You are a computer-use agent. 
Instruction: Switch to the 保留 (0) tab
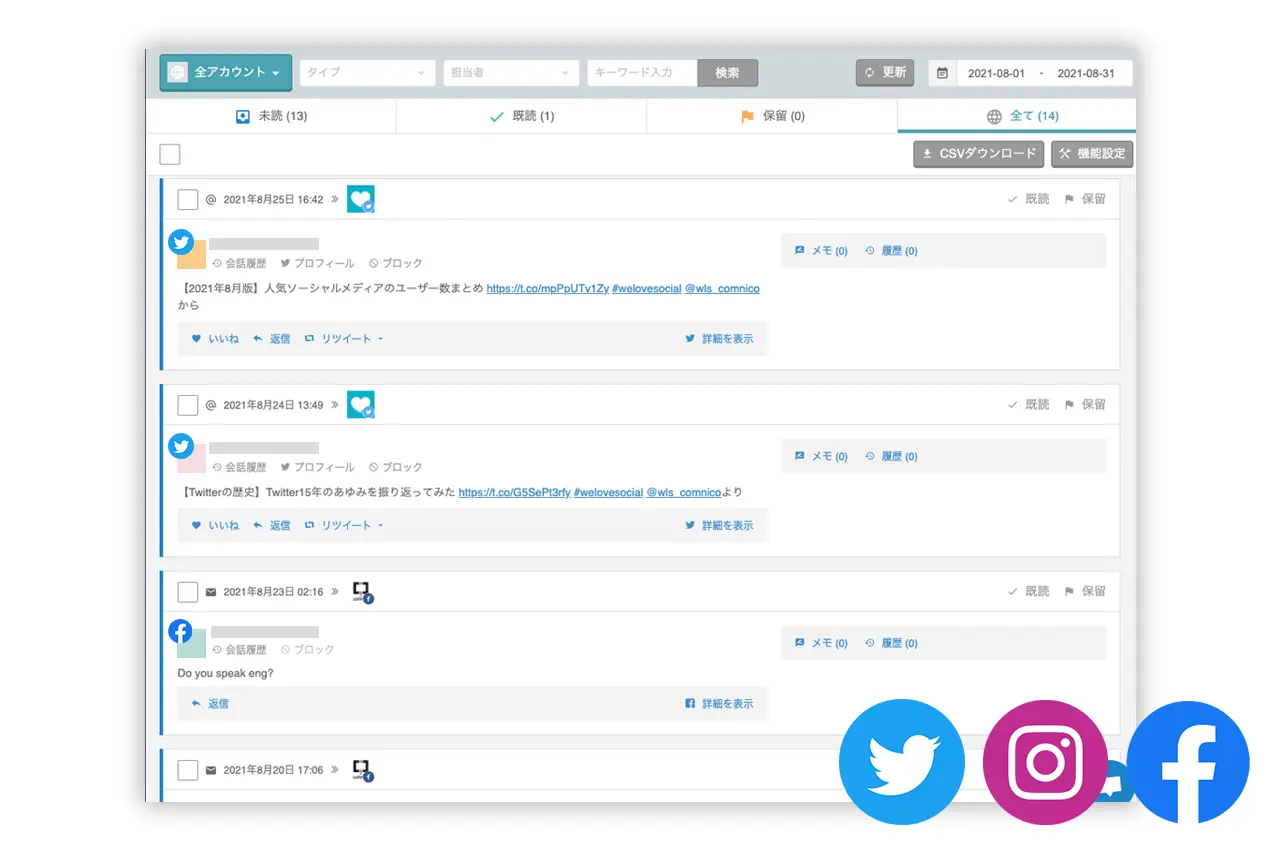click(772, 116)
